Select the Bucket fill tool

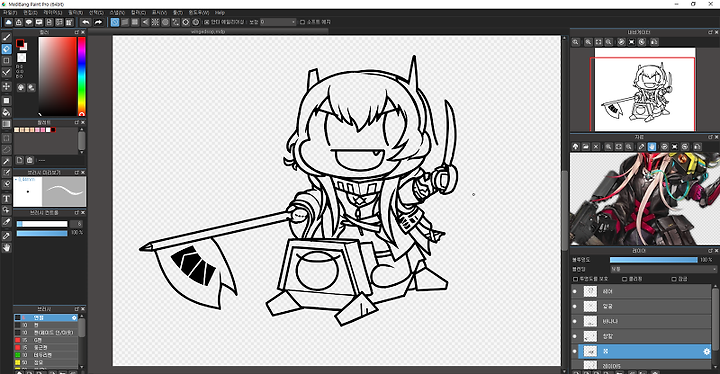[6, 112]
